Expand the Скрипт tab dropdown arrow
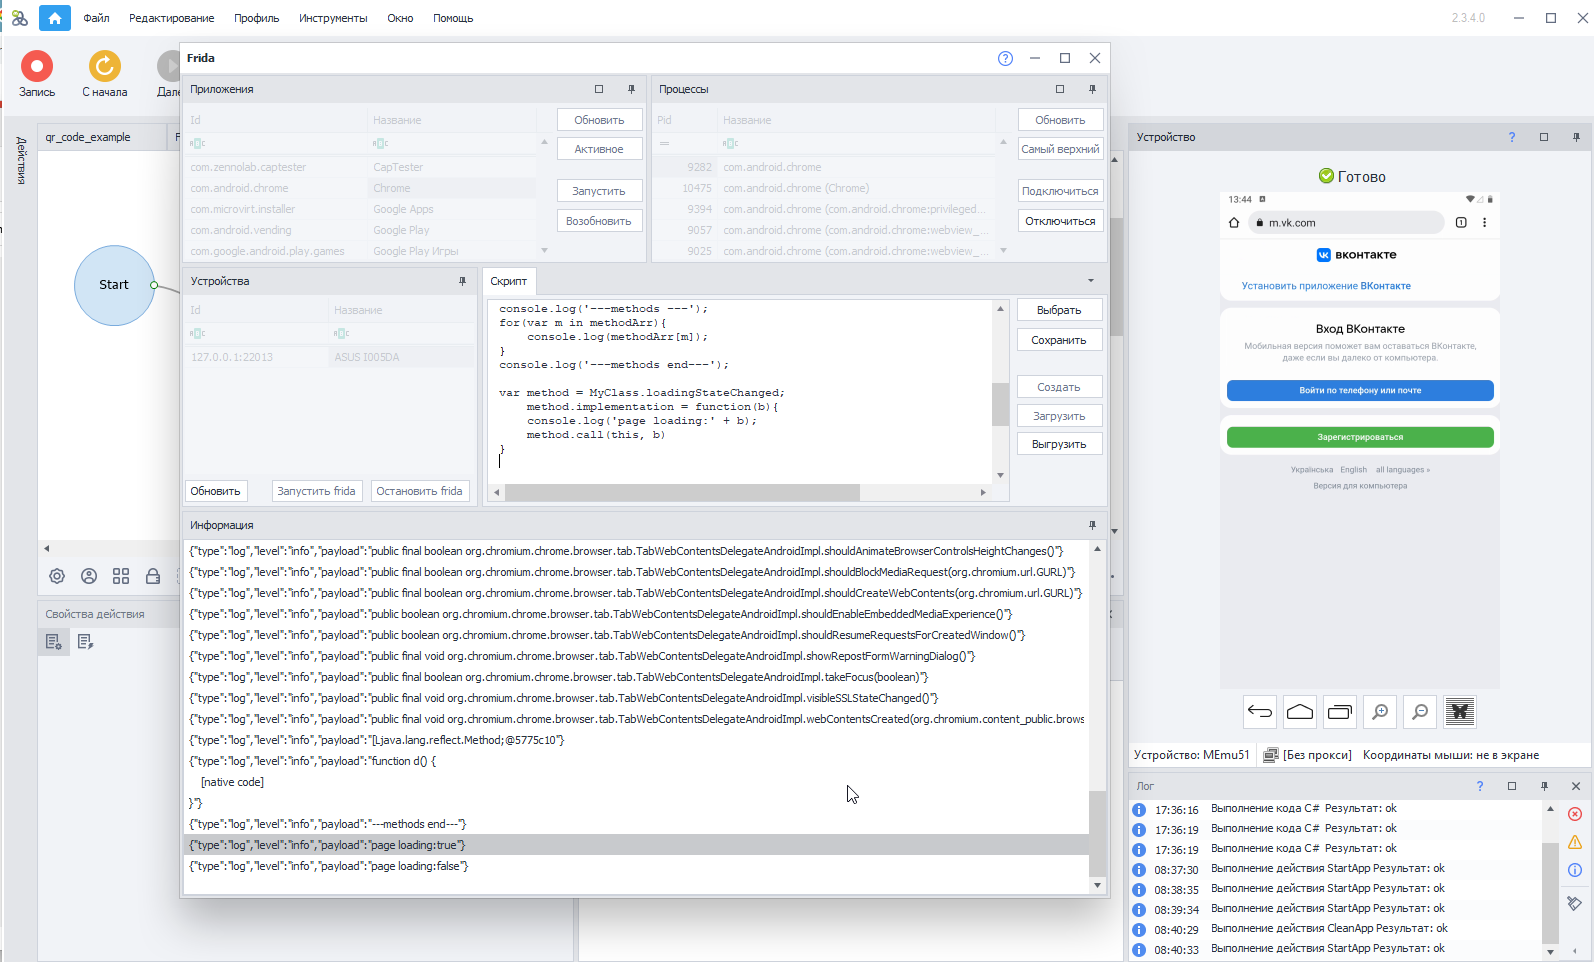This screenshot has height=962, width=1594. coord(1091,281)
